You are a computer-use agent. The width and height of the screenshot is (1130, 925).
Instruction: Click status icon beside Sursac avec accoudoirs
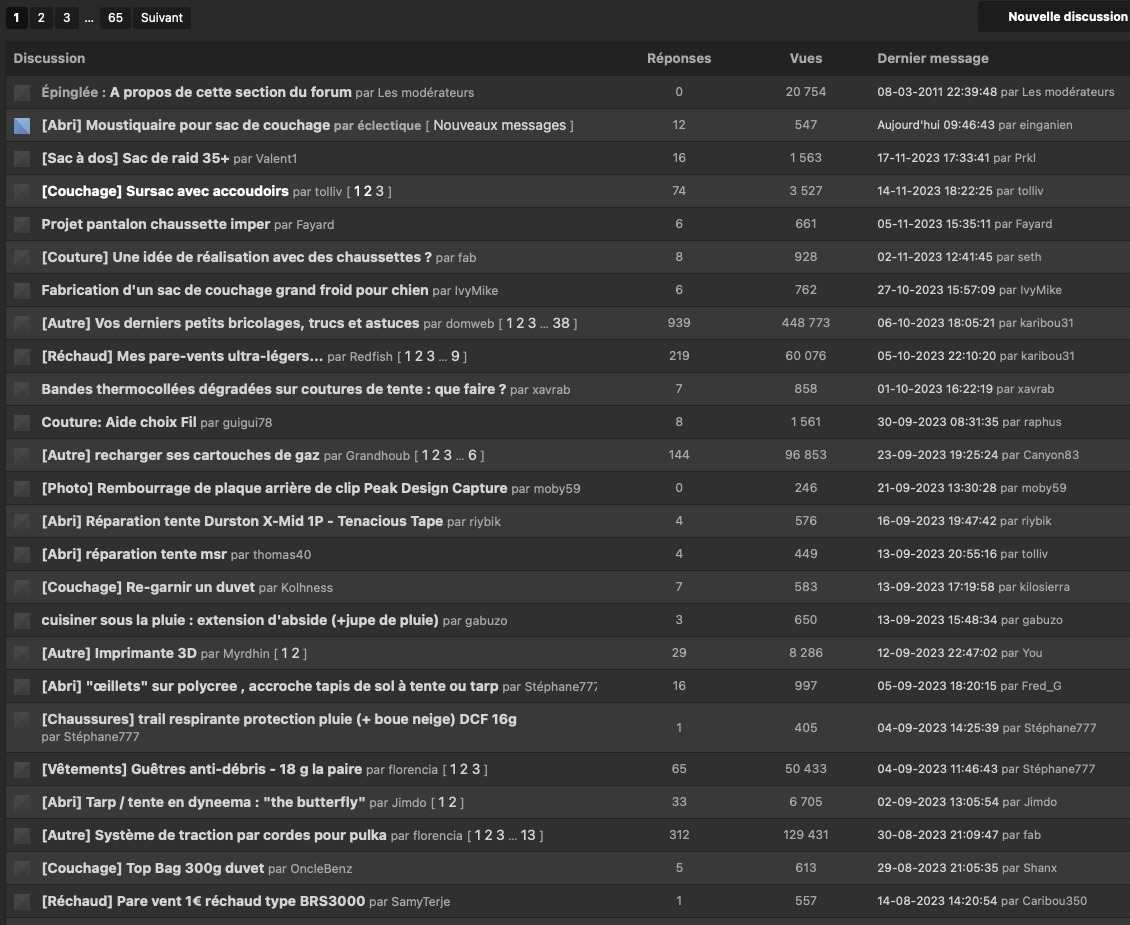pos(22,192)
